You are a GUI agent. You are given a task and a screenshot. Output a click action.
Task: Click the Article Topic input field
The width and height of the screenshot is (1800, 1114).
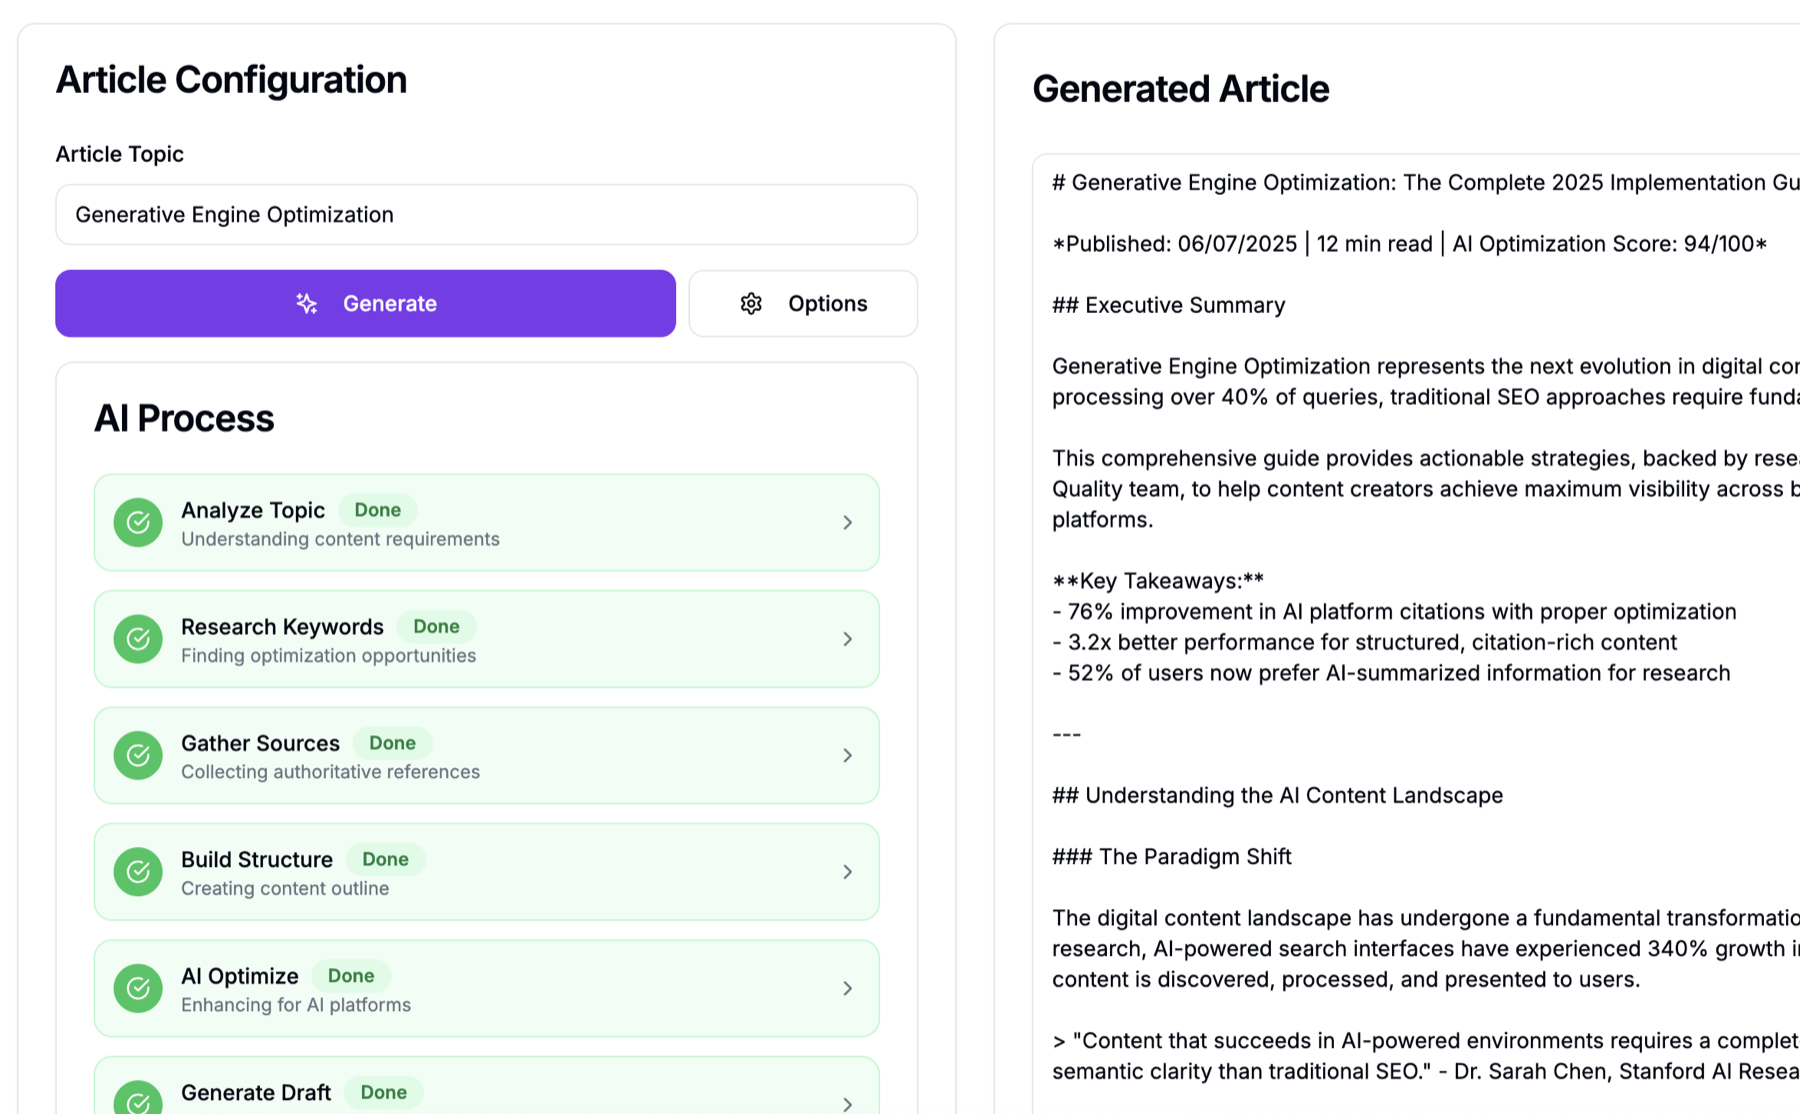click(x=486, y=215)
